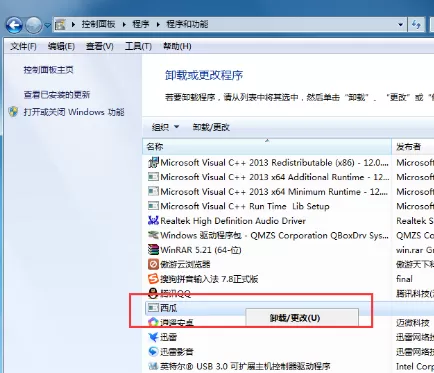Select WinRAR 5.21 (64-位) entry
Image resolution: width=434 pixels, height=373 pixels.
coord(201,250)
